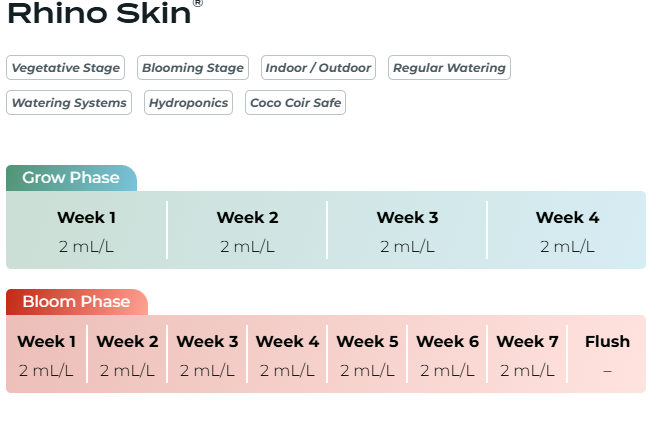Click Bloom Phase Week 6 cell
The height and width of the screenshot is (421, 657).
(447, 355)
